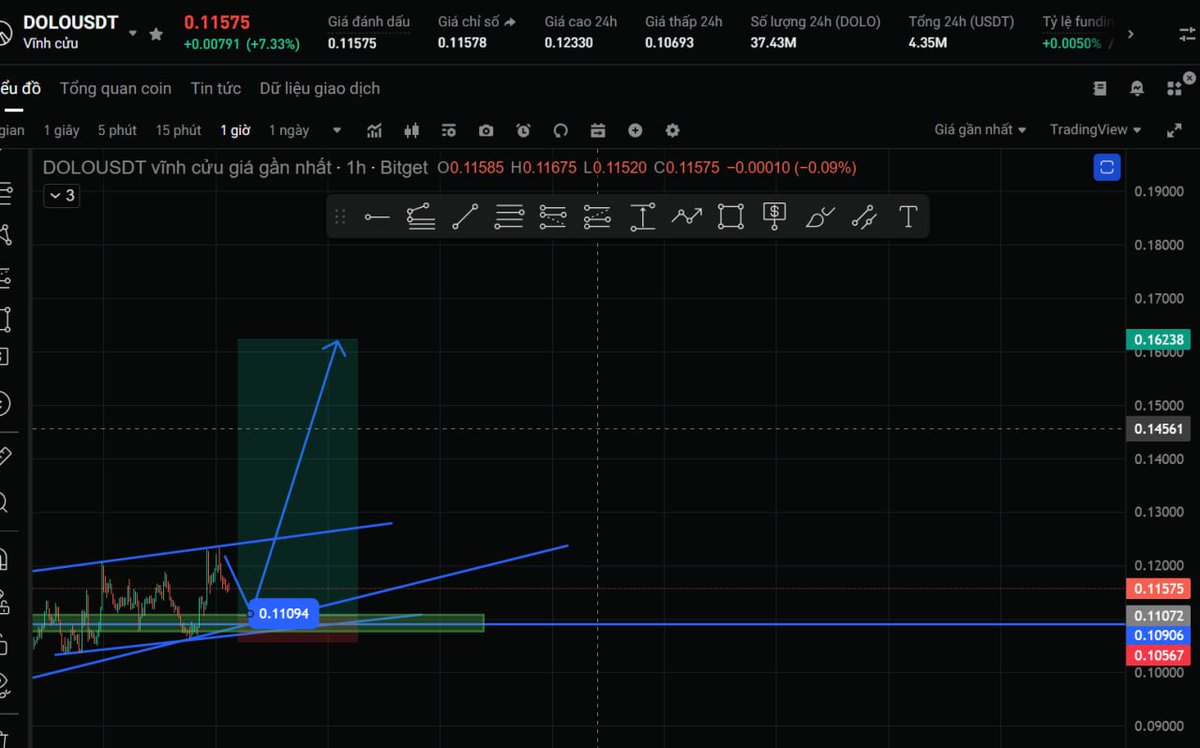1200x748 pixels.
Task: Open the preferences sliders icon
Action: tap(1187, 33)
